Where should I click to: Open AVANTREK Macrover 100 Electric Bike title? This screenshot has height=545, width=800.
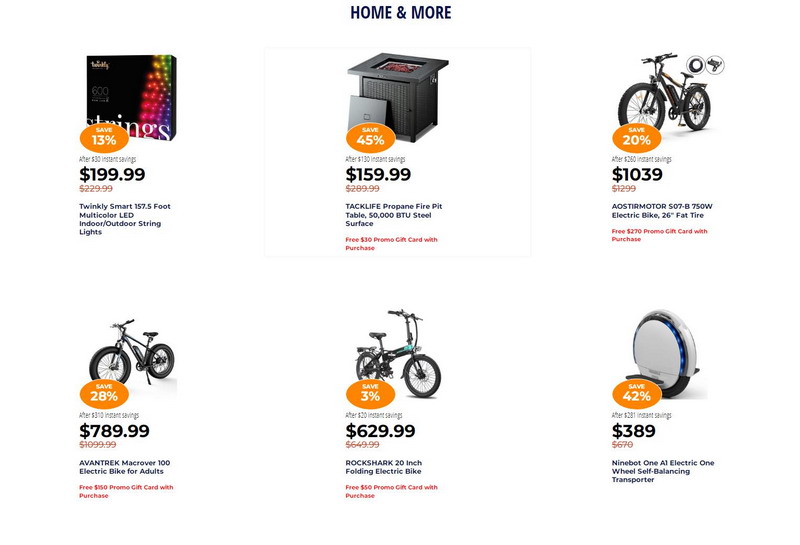point(125,467)
